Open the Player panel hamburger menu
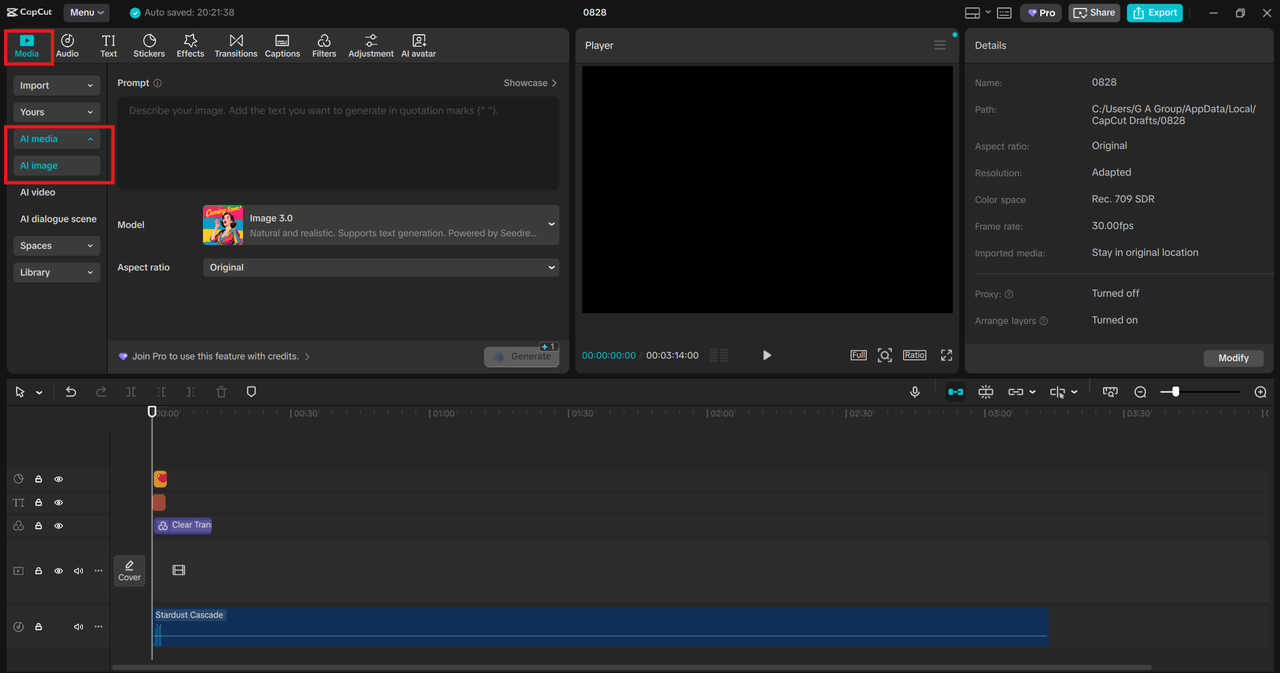Viewport: 1280px width, 673px height. pos(939,45)
